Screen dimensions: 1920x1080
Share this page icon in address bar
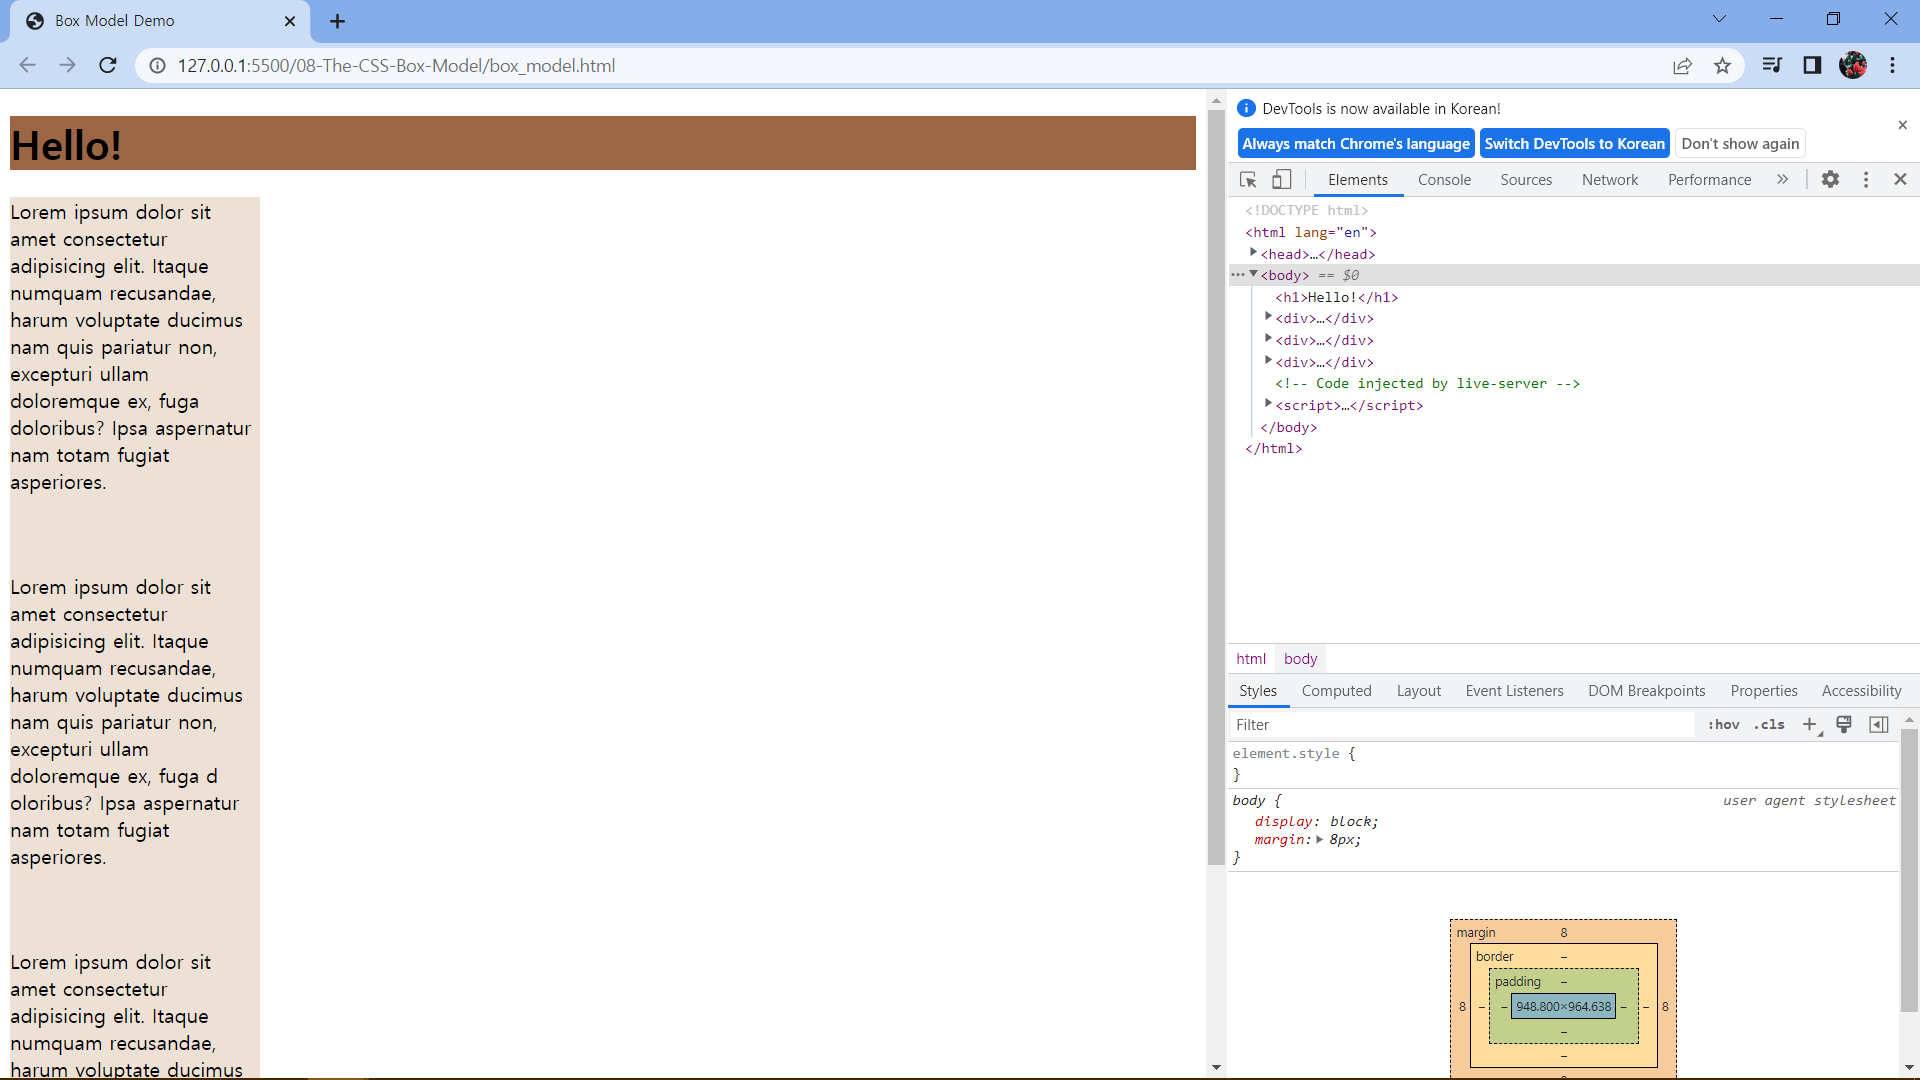[x=1682, y=66]
